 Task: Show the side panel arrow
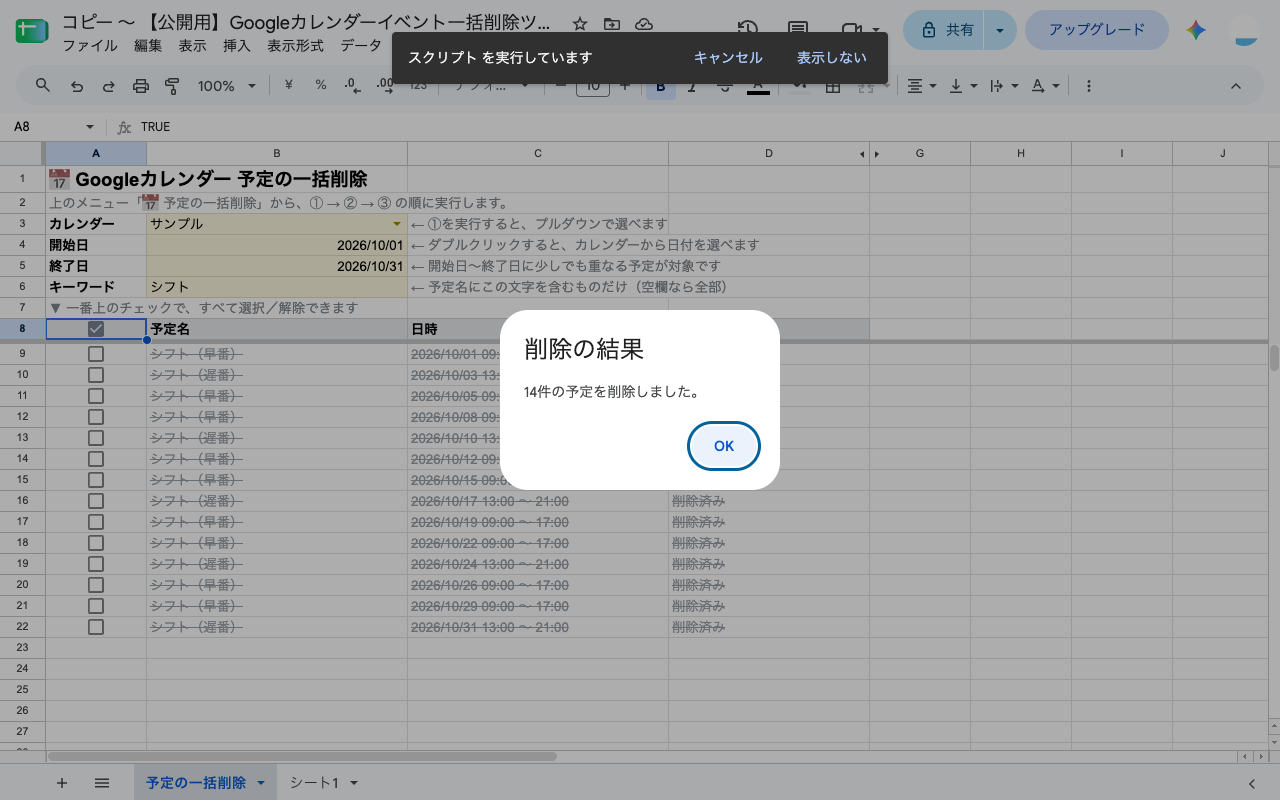(1252, 783)
